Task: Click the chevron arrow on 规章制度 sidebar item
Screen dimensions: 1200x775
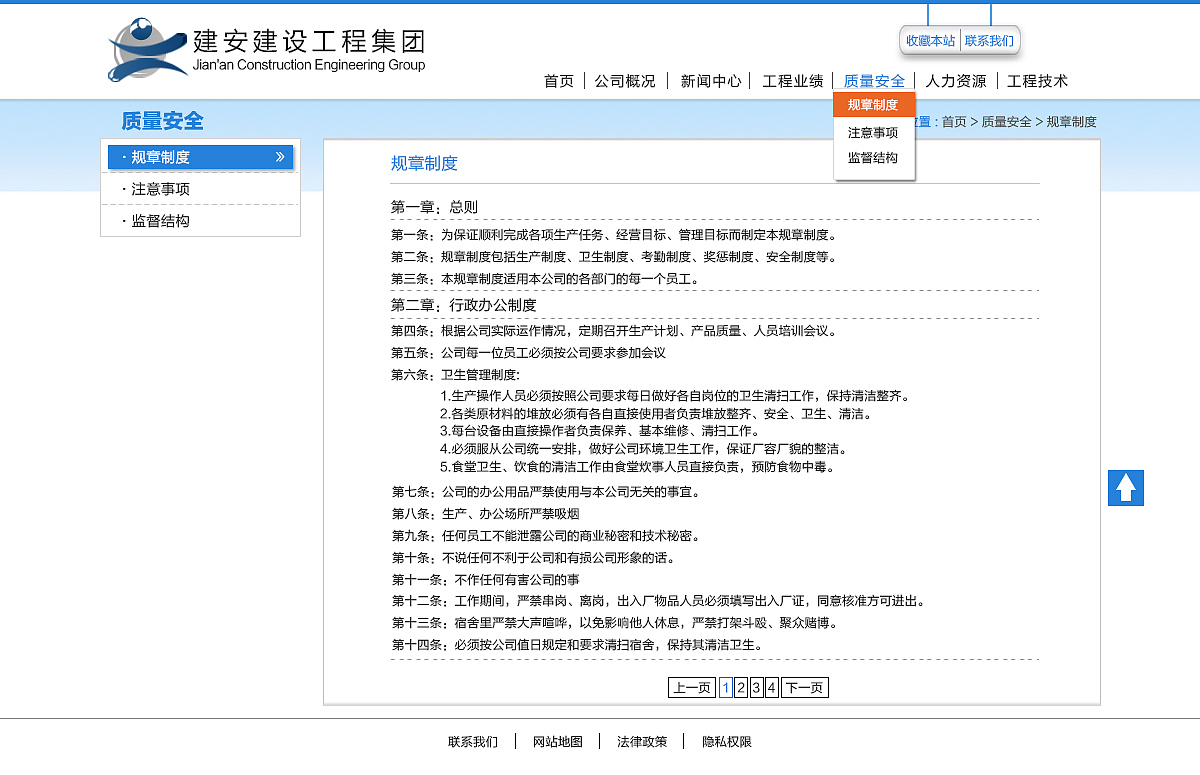Action: pos(281,157)
